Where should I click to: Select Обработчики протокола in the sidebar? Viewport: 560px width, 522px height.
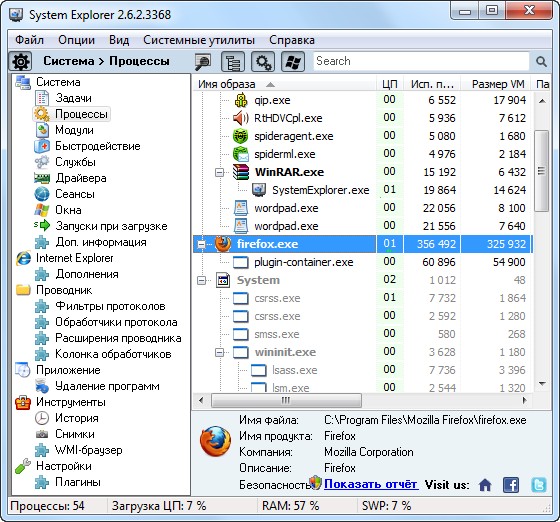pos(116,322)
